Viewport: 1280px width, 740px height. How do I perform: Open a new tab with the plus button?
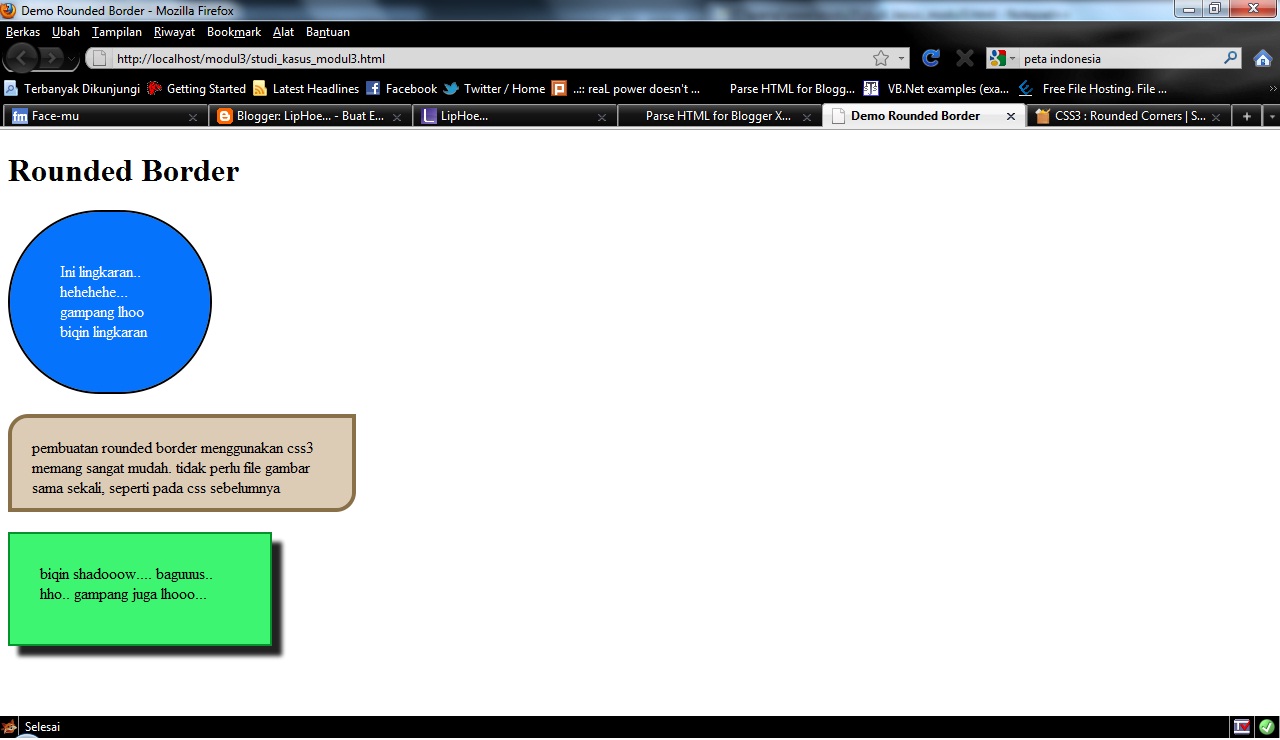click(1246, 115)
